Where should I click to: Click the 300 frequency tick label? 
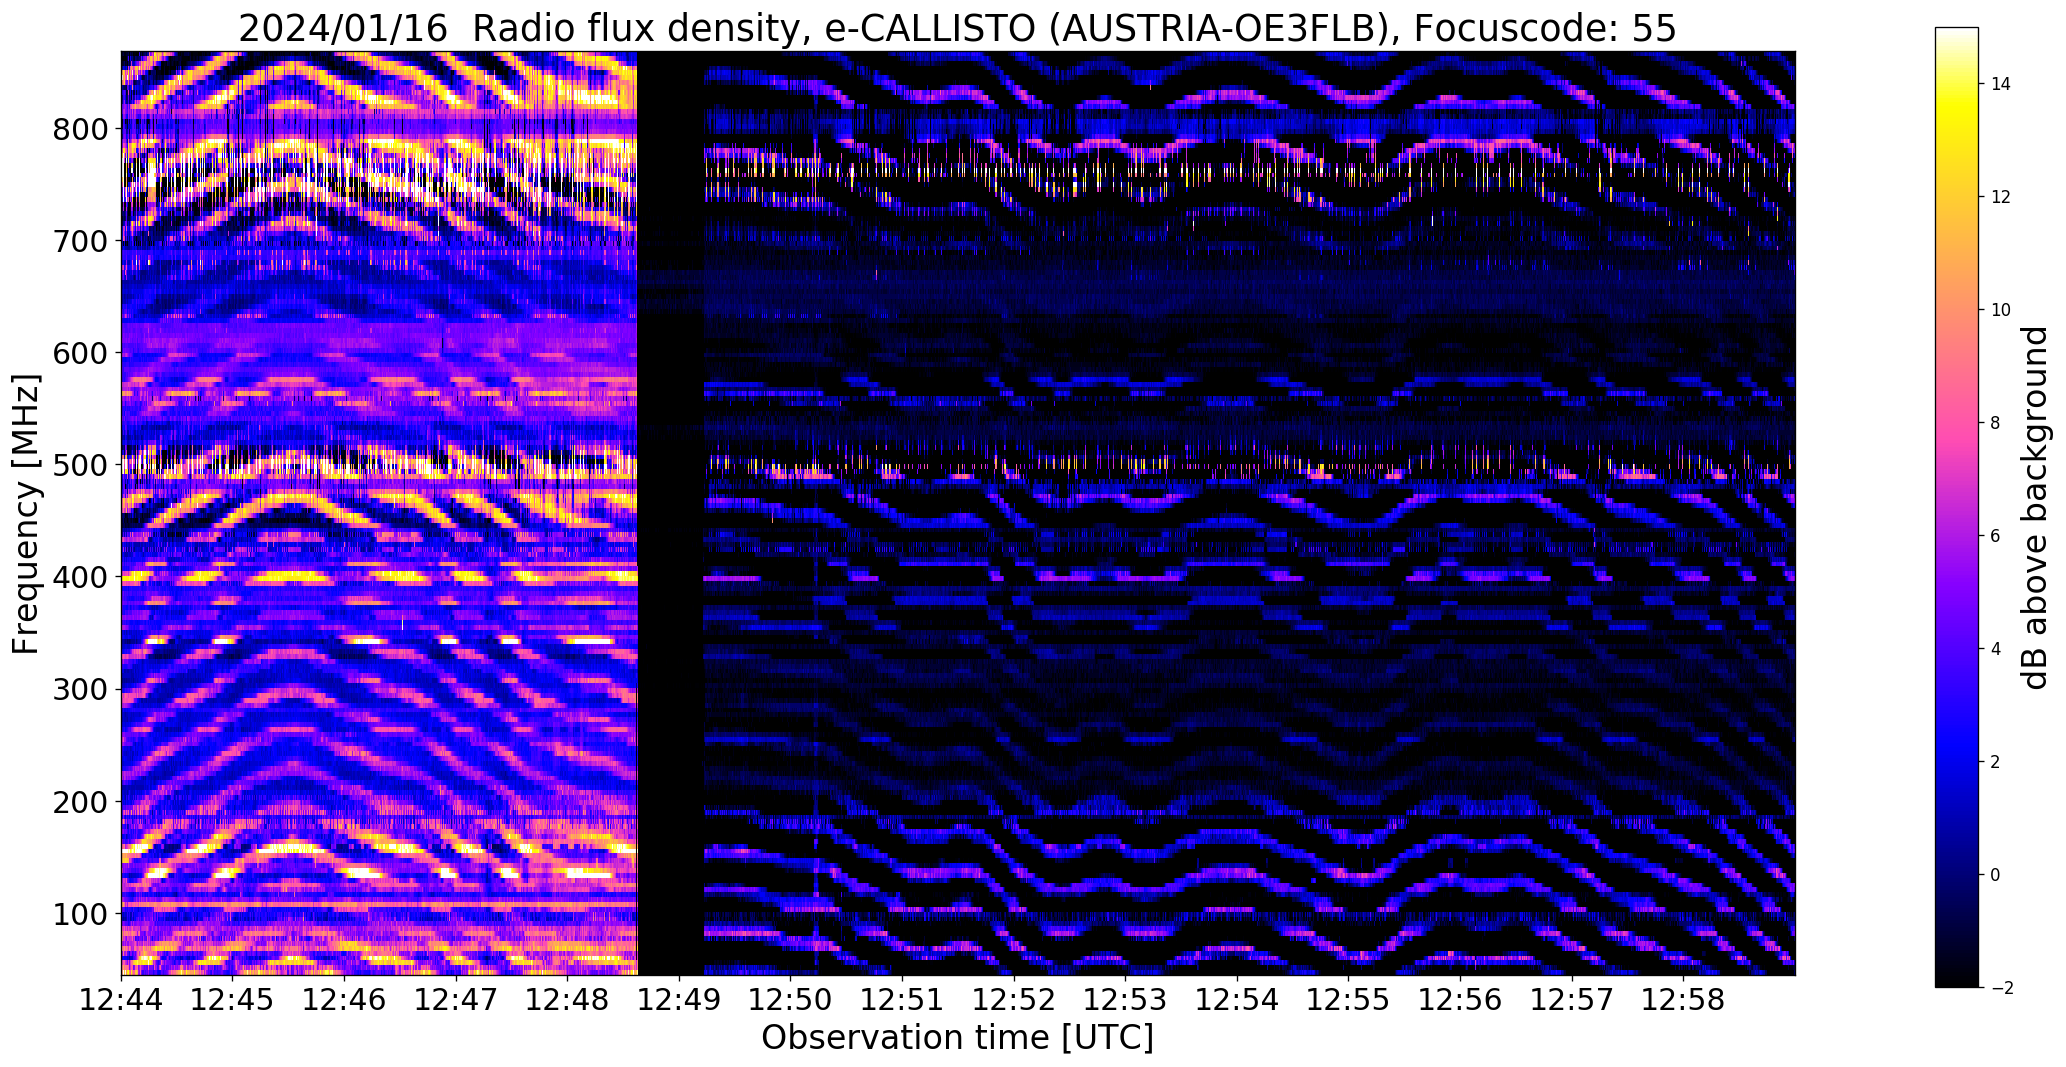pos(78,690)
